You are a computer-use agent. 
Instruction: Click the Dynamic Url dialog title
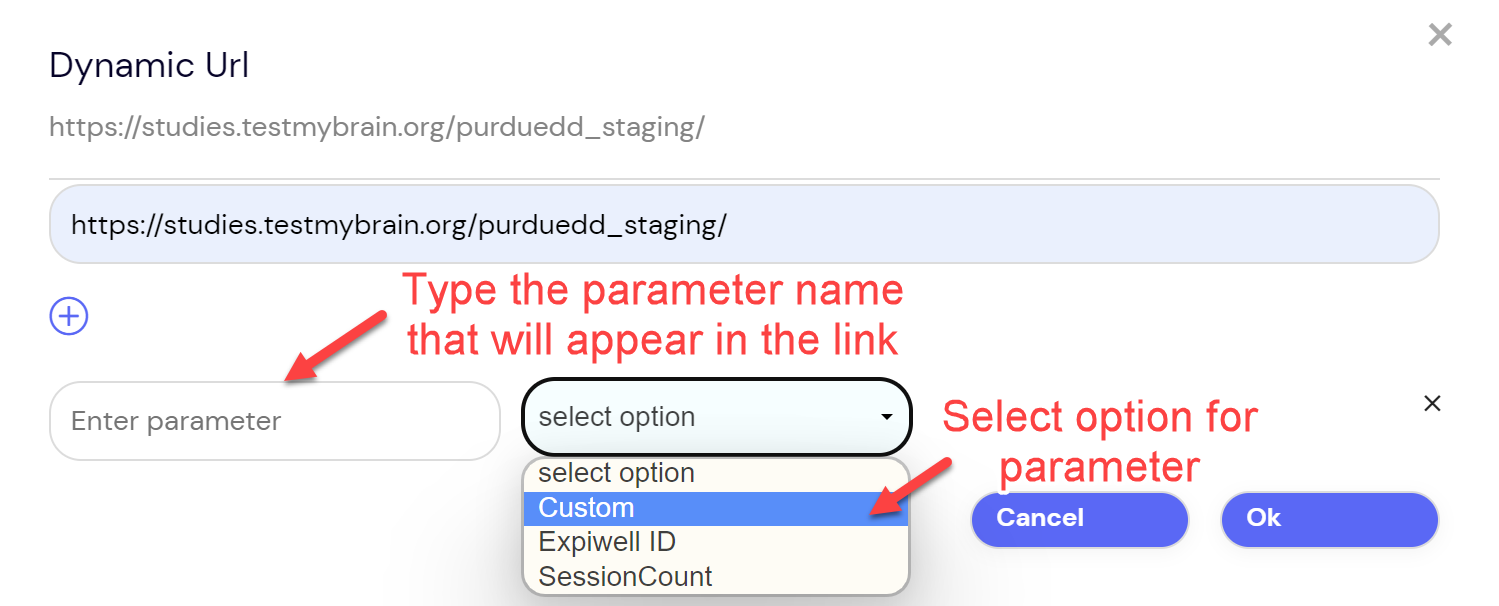148,65
